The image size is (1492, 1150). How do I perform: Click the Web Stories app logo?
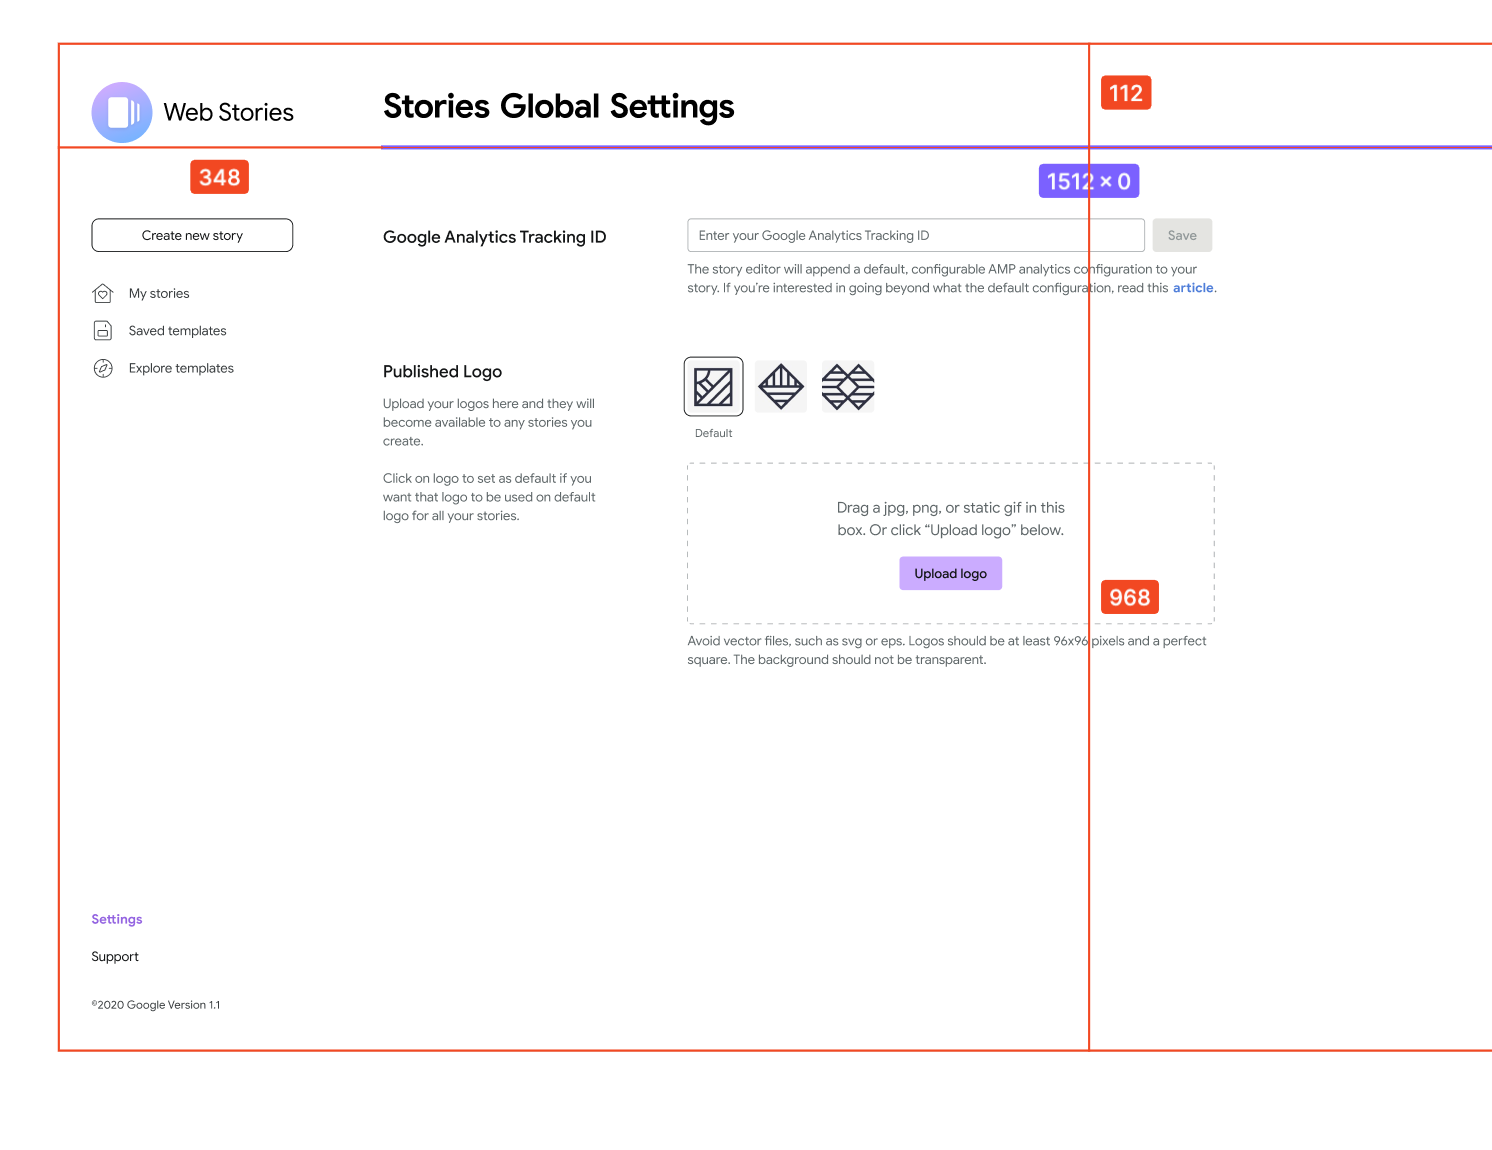click(x=121, y=112)
